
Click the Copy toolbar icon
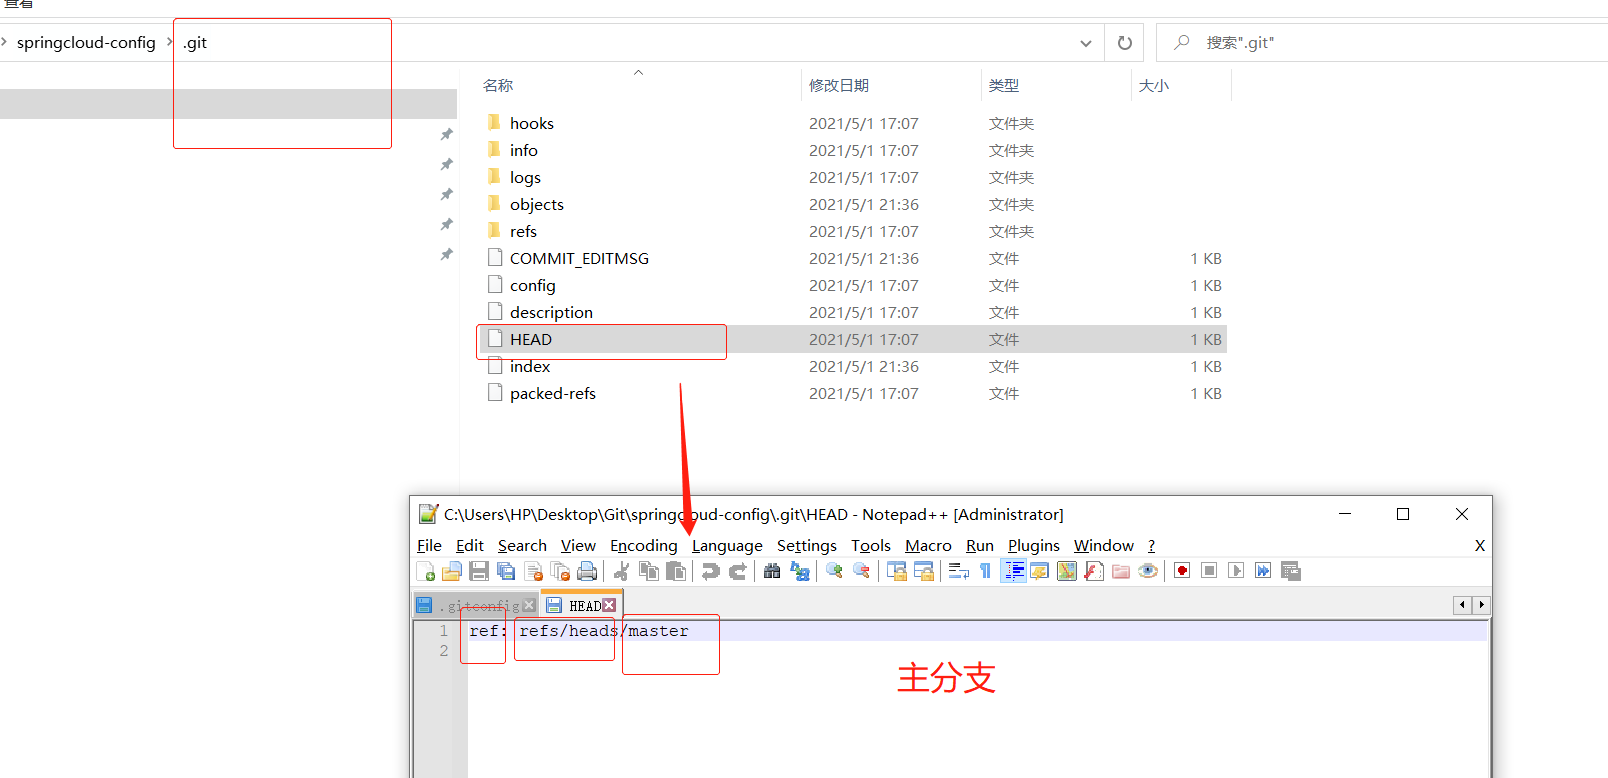649,571
